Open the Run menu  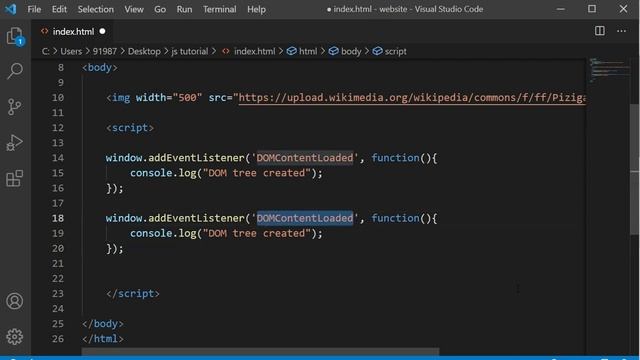[x=184, y=9]
